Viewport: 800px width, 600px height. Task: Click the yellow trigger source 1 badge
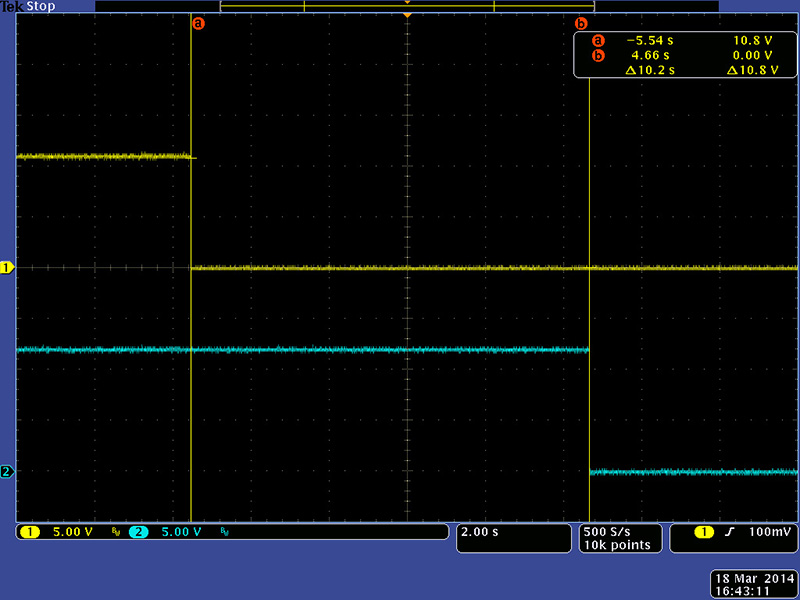703,532
